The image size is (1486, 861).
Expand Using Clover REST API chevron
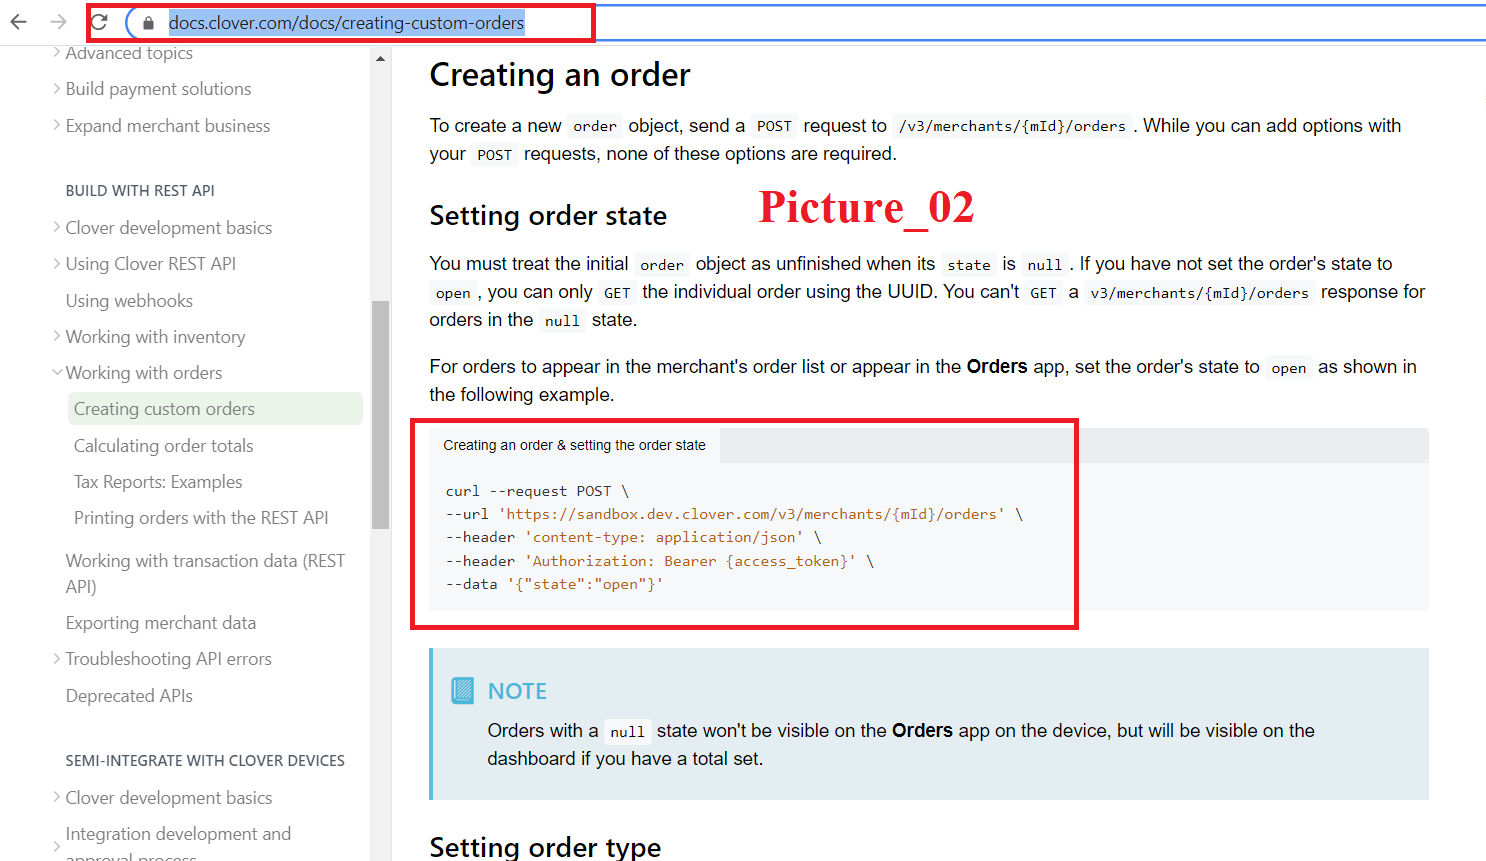pos(56,264)
